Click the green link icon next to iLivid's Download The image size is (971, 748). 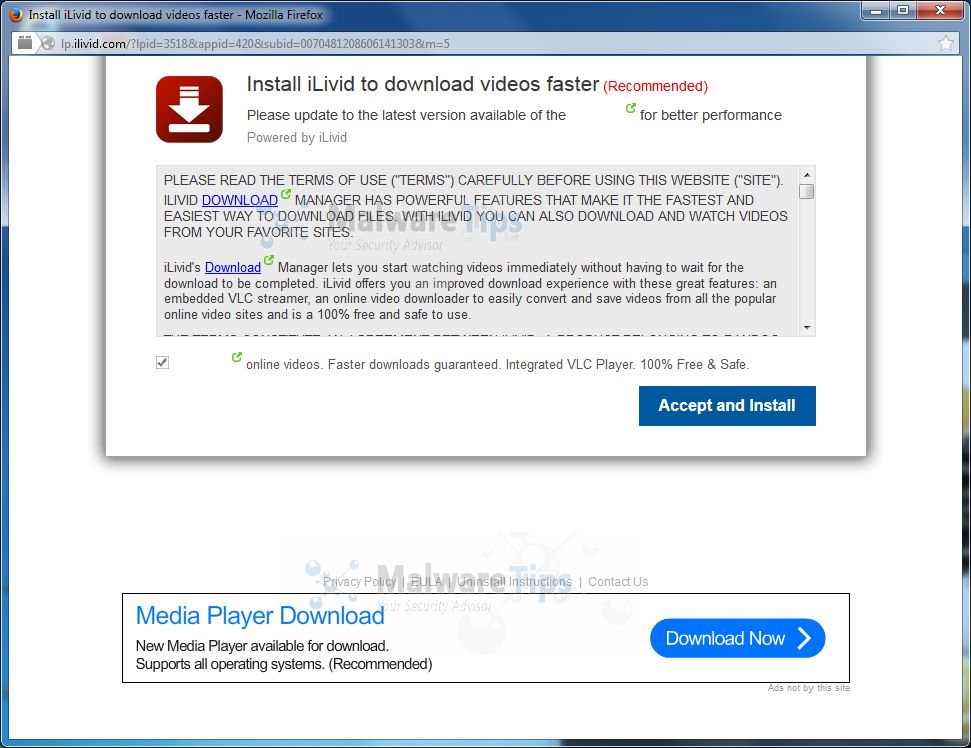(269, 260)
